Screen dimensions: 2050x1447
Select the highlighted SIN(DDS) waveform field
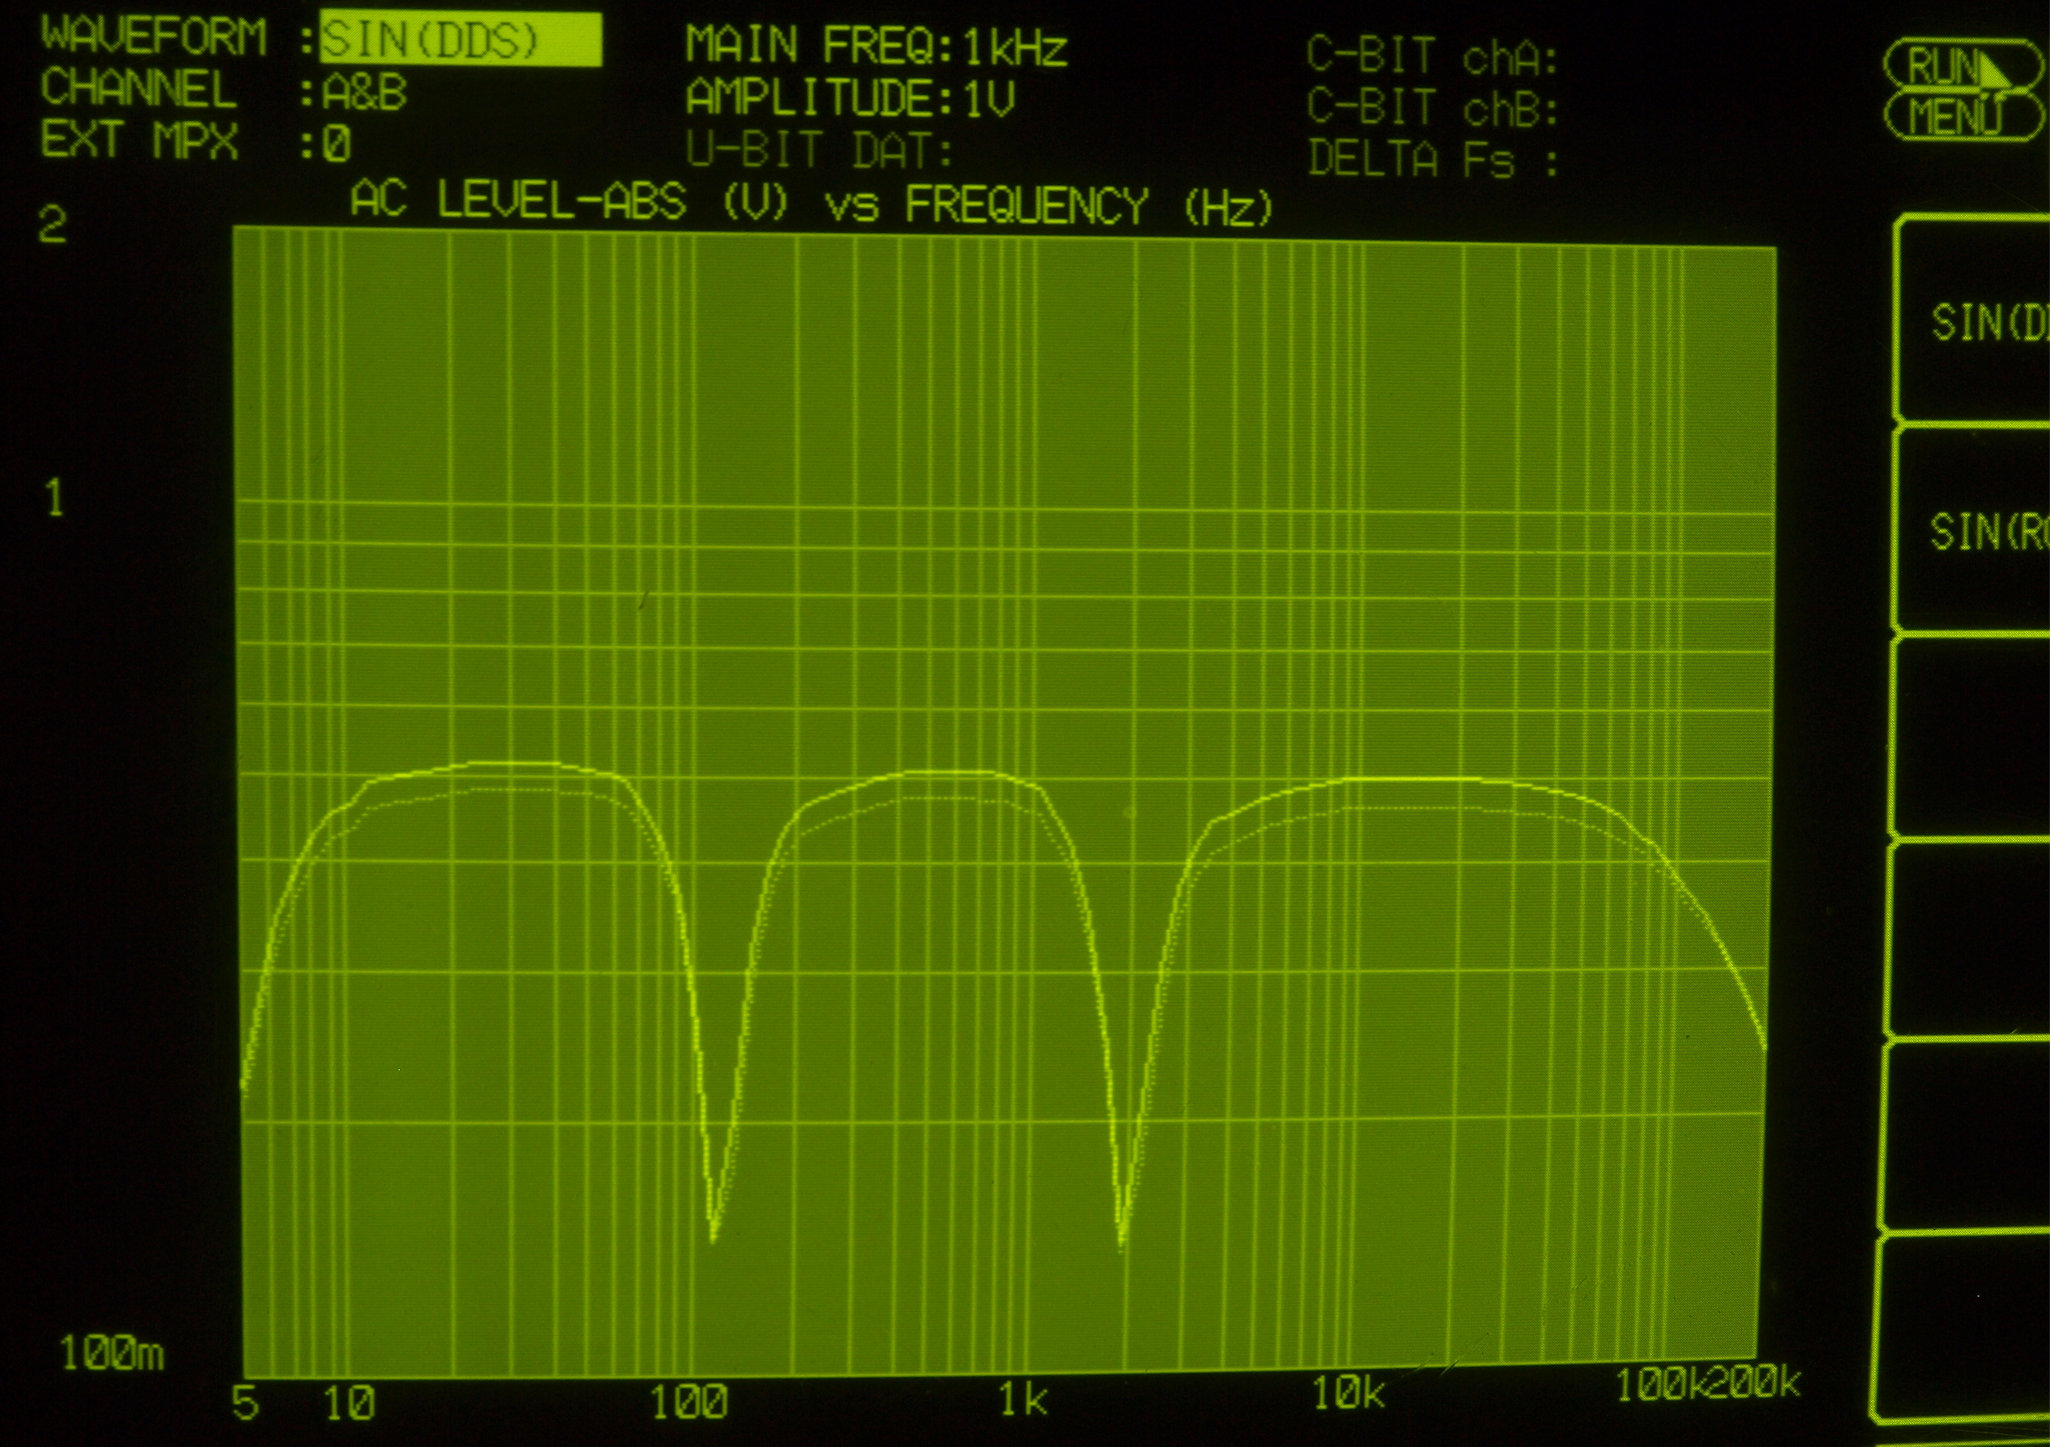(x=460, y=40)
